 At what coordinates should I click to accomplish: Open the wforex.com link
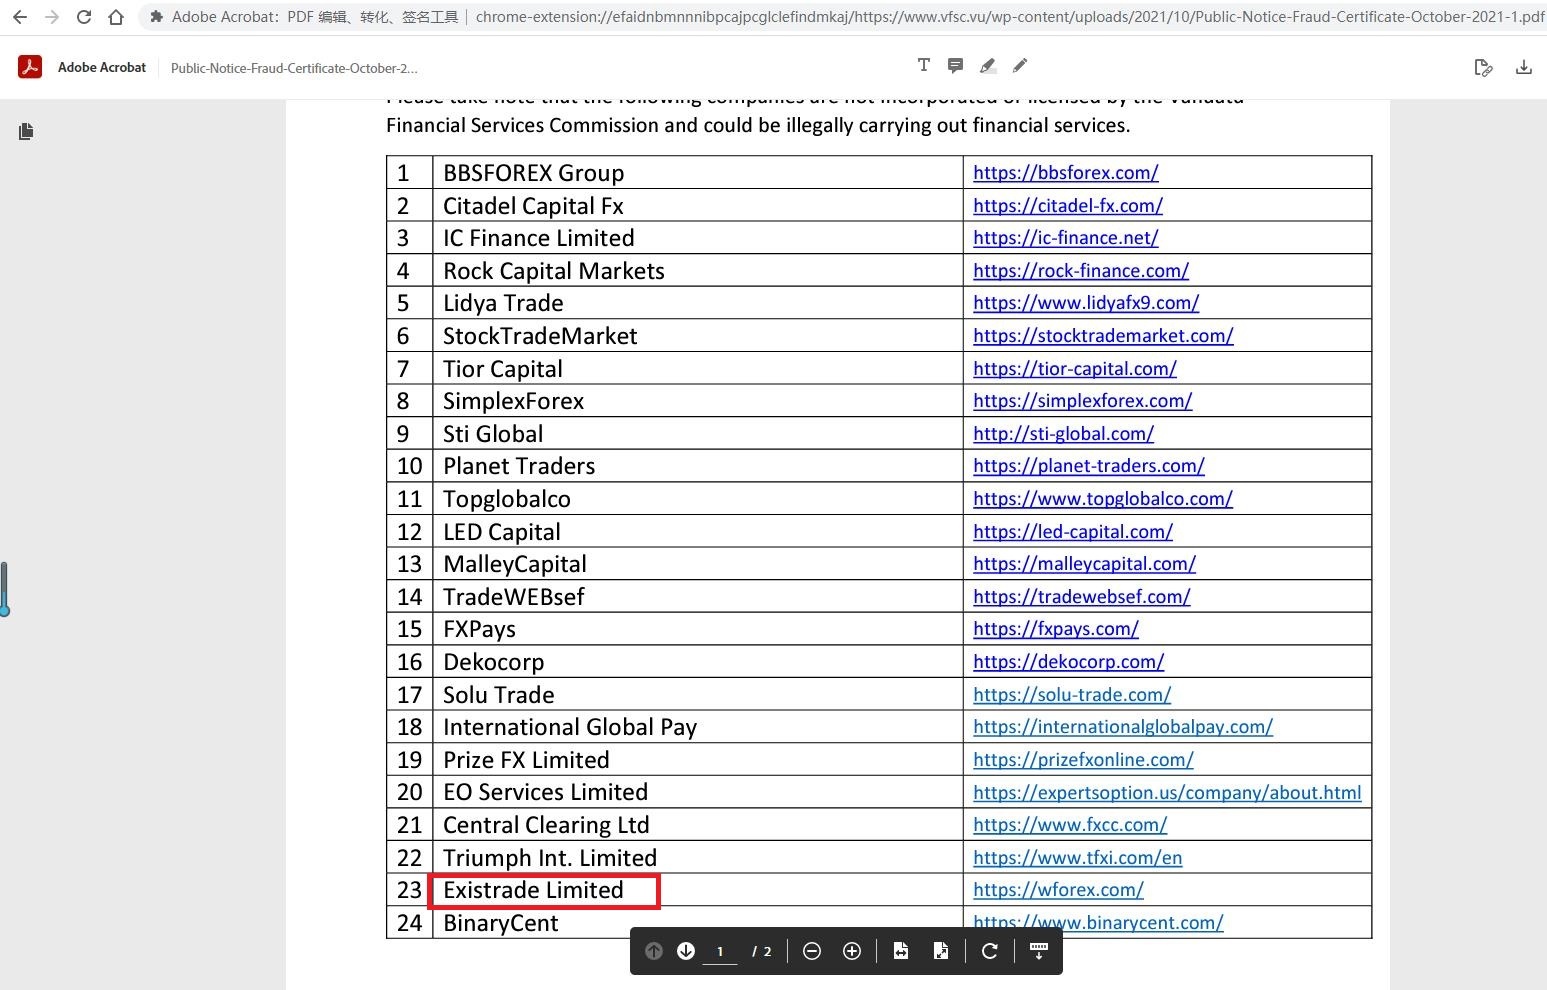[x=1058, y=890]
